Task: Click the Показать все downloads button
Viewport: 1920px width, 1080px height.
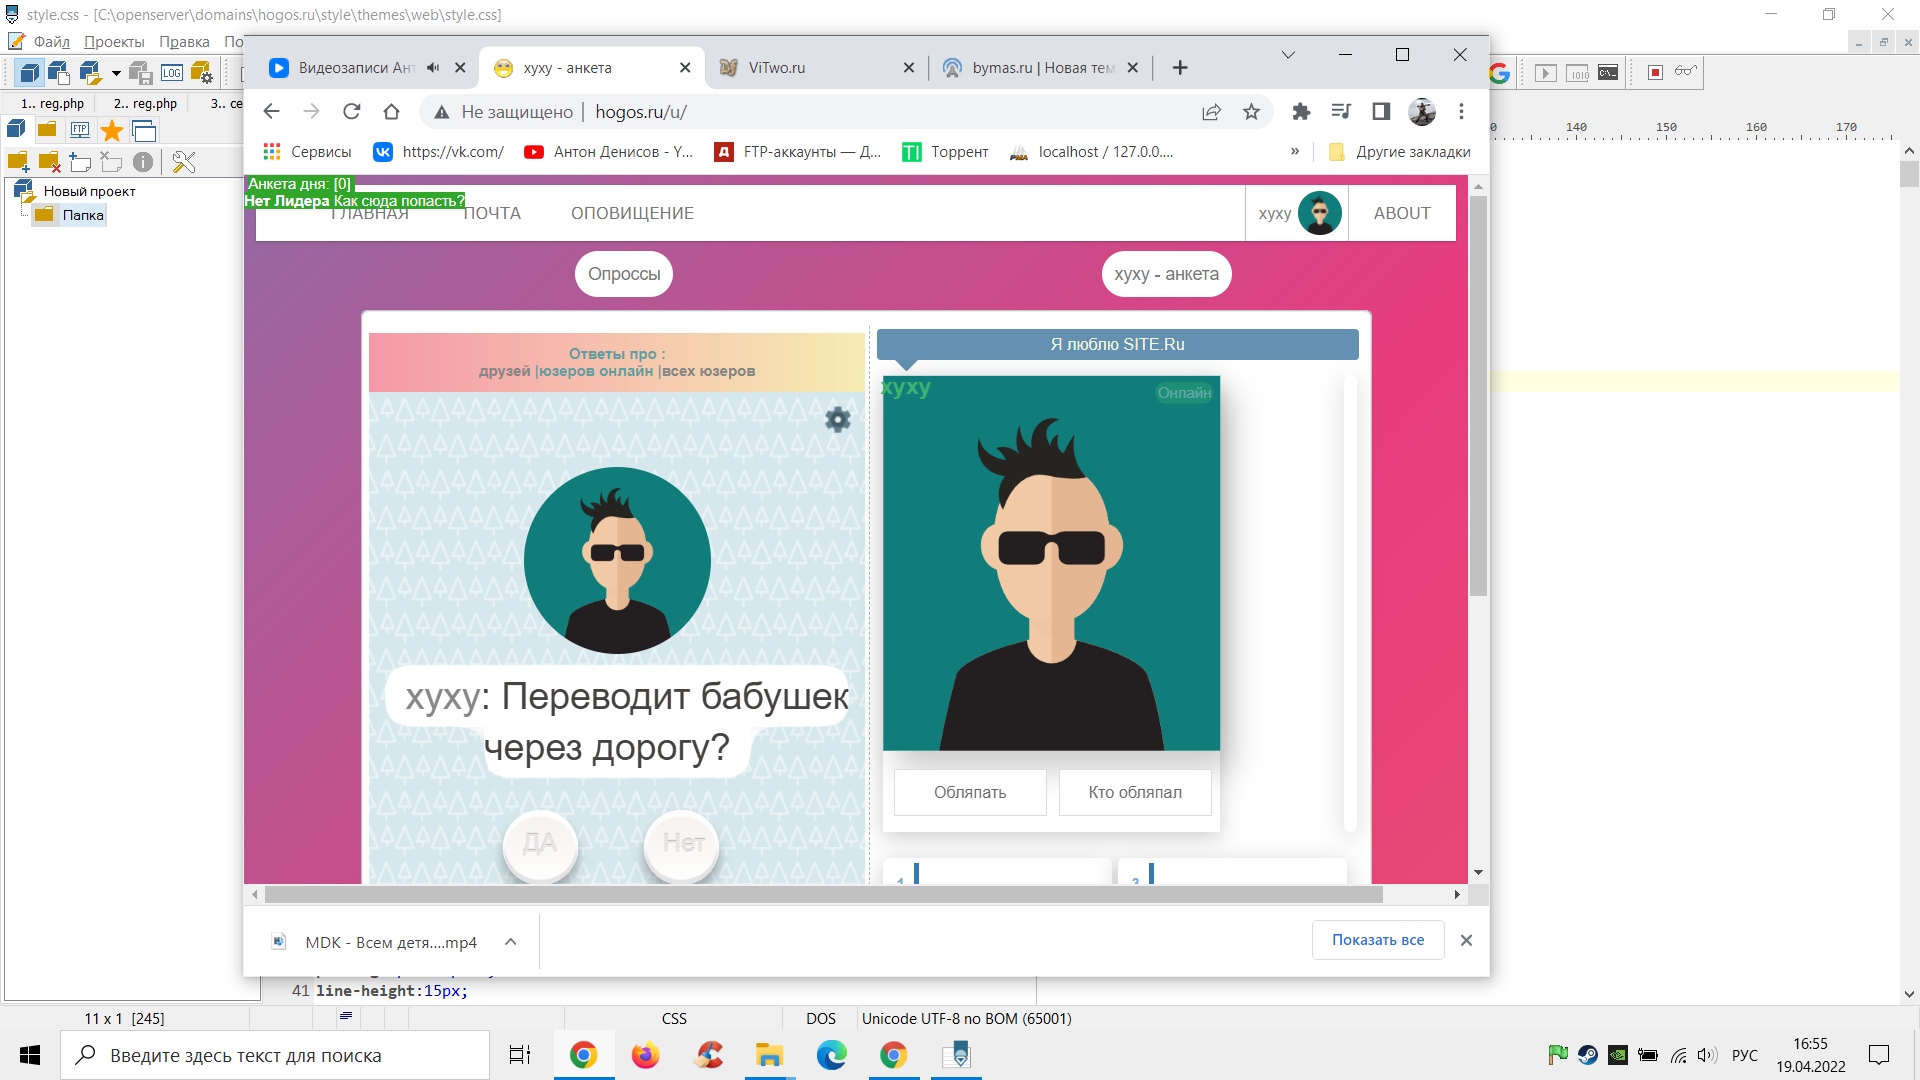Action: [x=1377, y=940]
